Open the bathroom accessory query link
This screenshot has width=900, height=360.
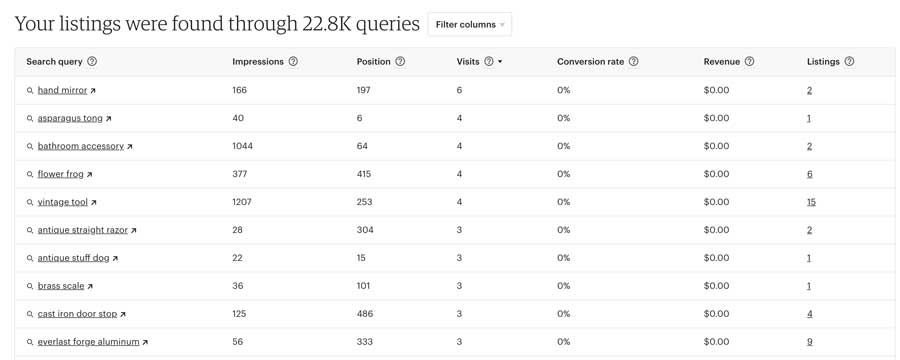pyautogui.click(x=80, y=146)
